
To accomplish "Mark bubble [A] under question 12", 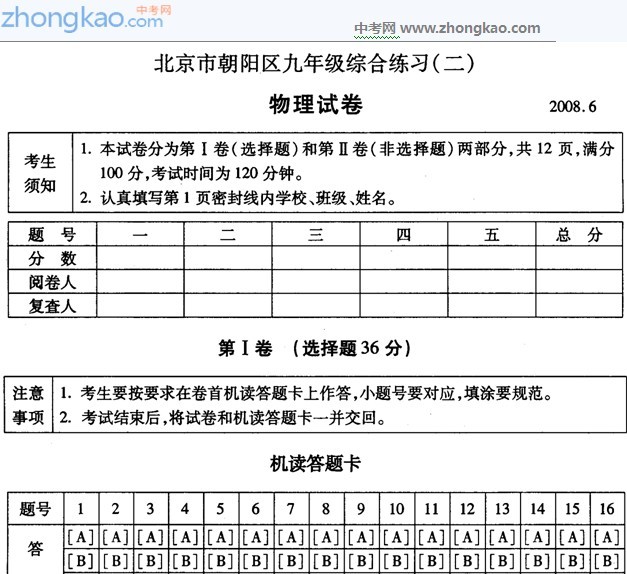I will (467, 537).
